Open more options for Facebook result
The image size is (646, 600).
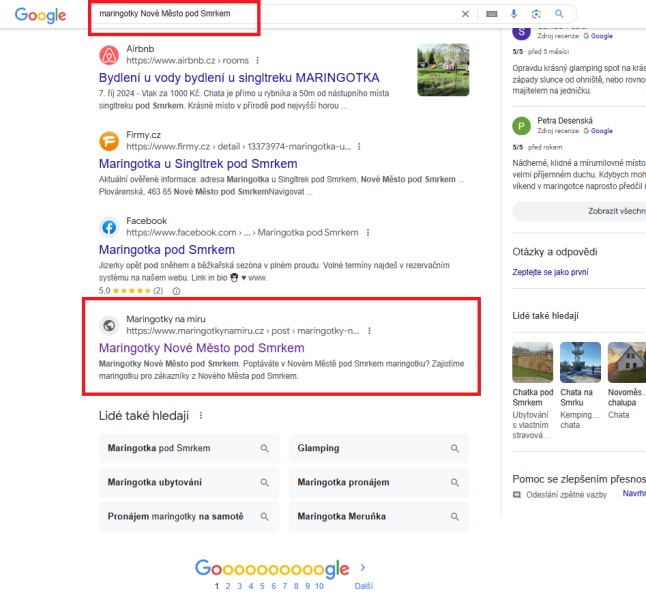[x=368, y=233]
